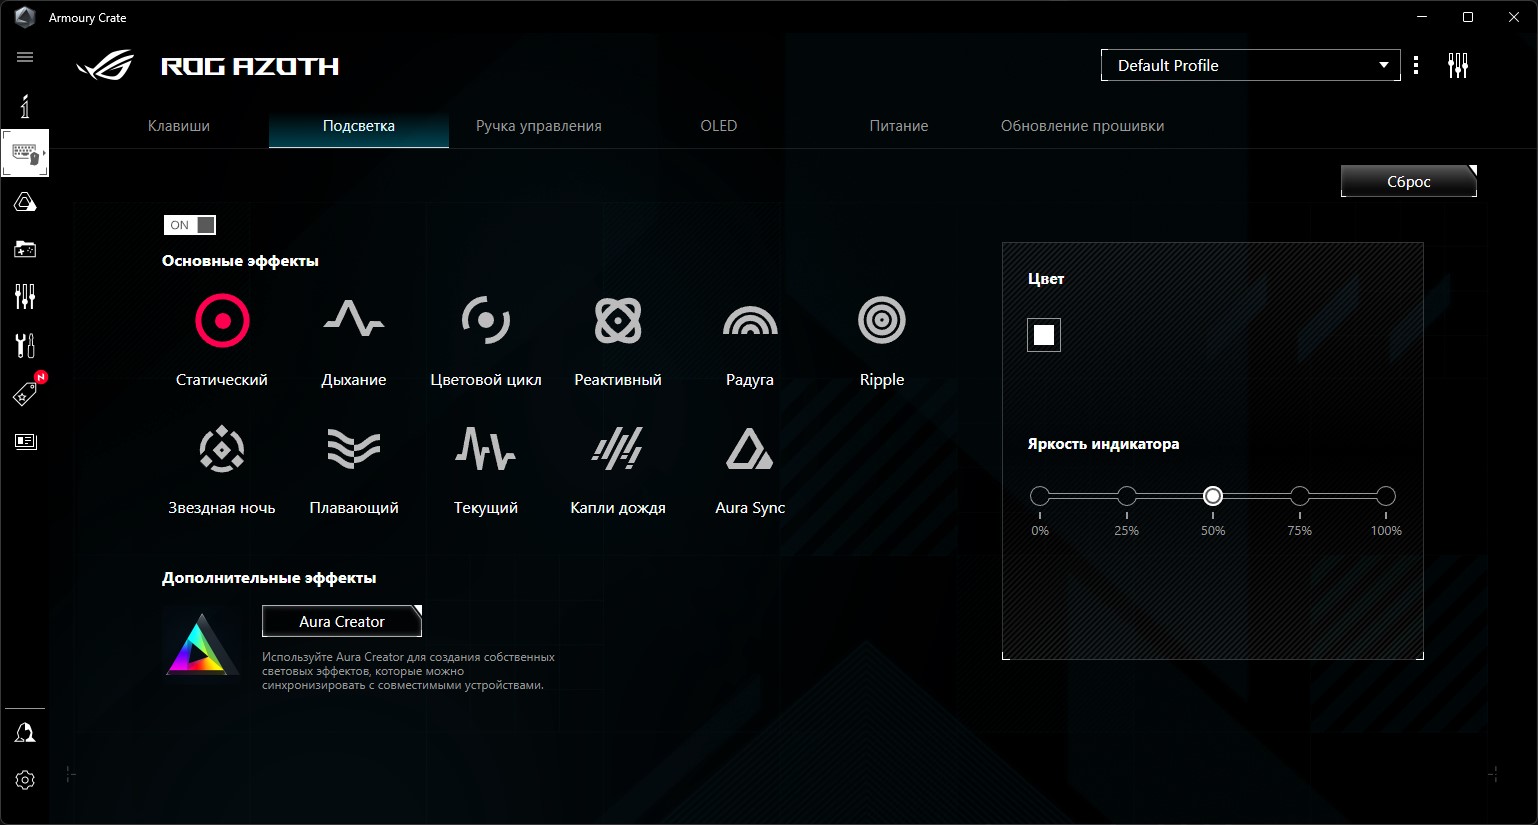Open the hamburger menu in sidebar
The image size is (1538, 825).
(25, 57)
